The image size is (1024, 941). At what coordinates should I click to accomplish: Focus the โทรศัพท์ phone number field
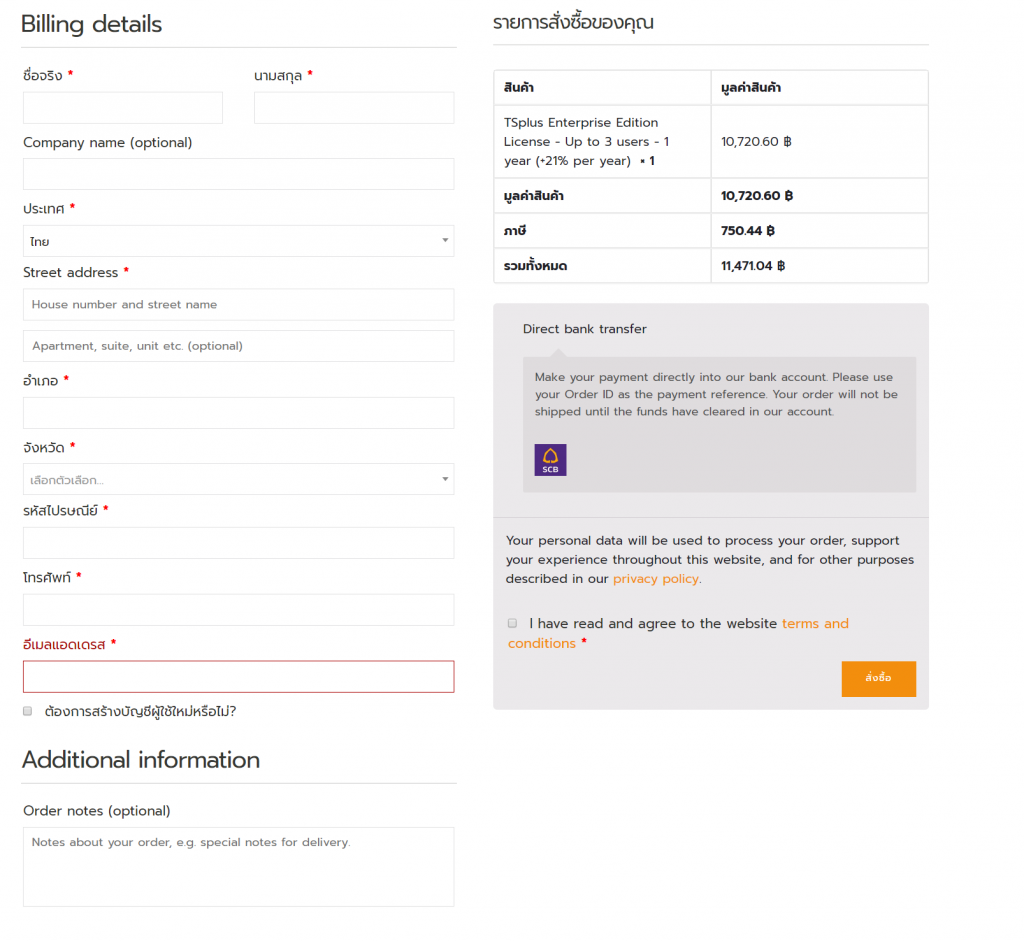click(238, 610)
